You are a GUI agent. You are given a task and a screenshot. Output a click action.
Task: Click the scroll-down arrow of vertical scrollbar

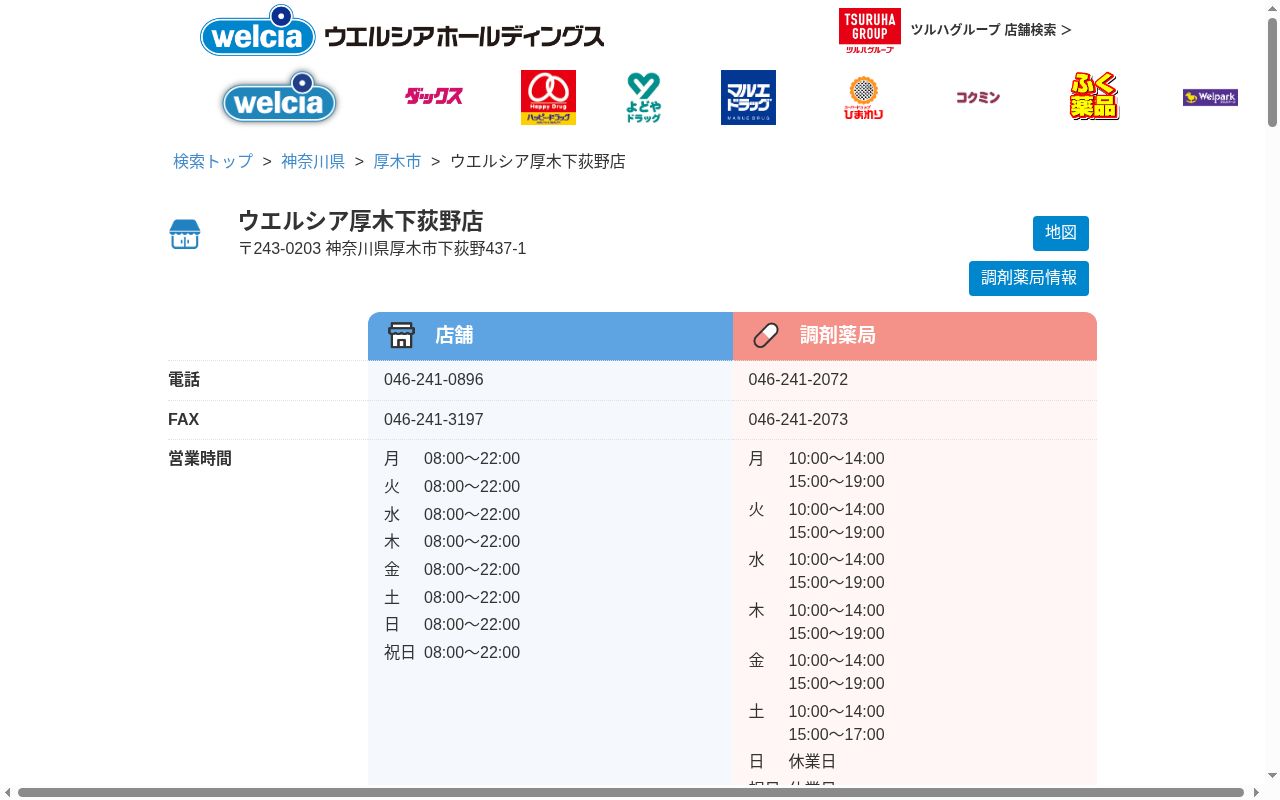click(1272, 777)
